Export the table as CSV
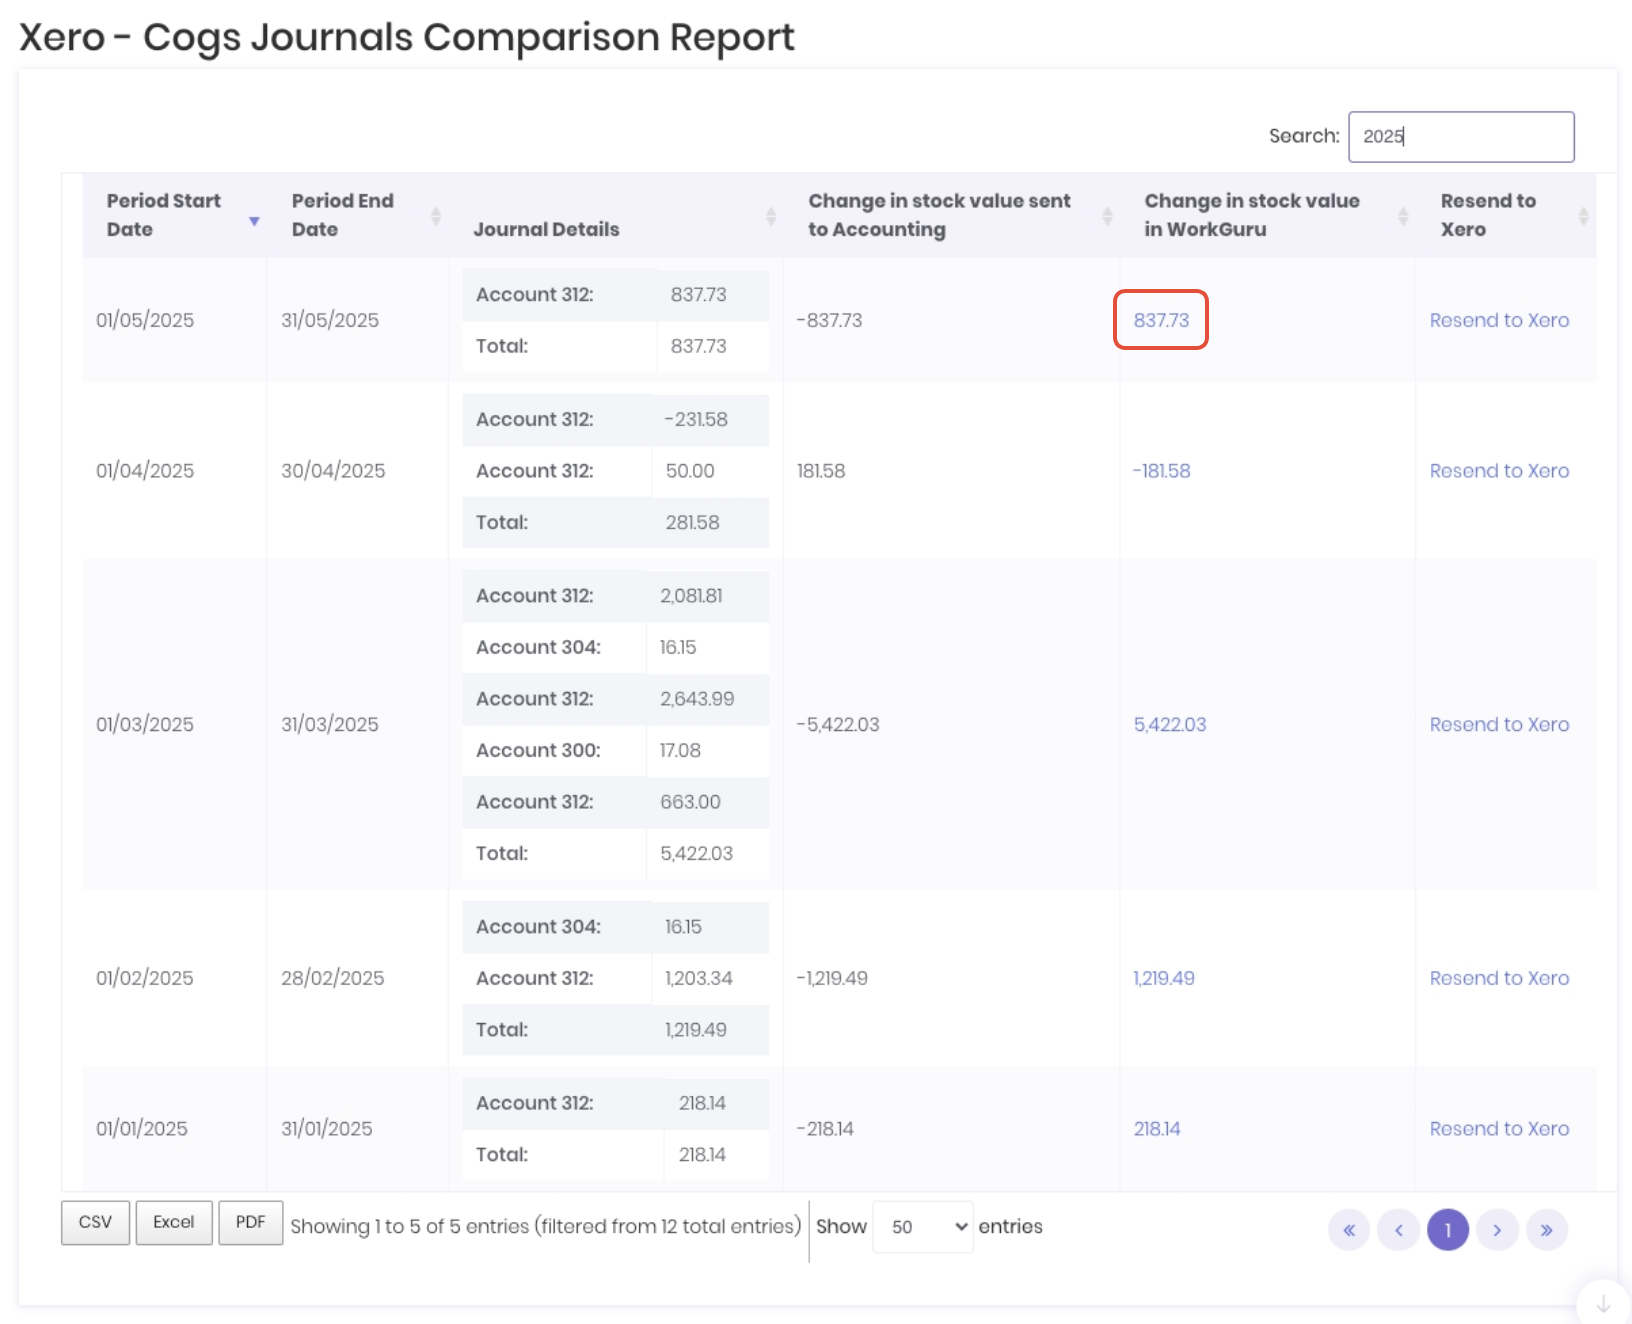This screenshot has width=1632, height=1324. pos(96,1223)
